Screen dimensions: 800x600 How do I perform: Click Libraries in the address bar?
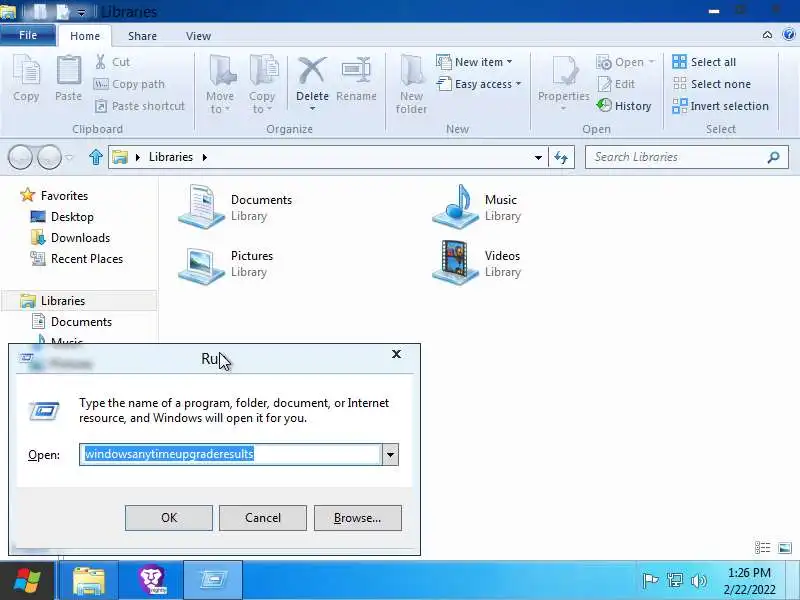pos(171,157)
